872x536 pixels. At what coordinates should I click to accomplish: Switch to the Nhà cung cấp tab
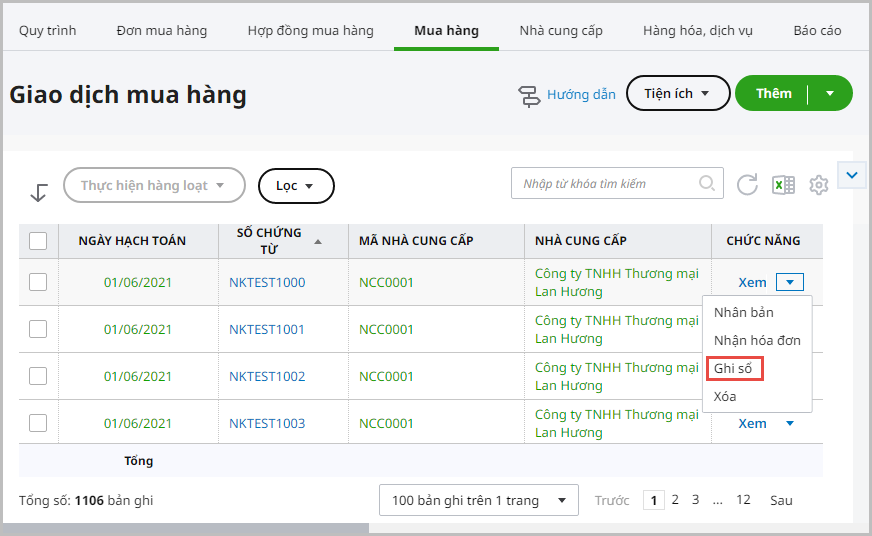click(x=561, y=30)
